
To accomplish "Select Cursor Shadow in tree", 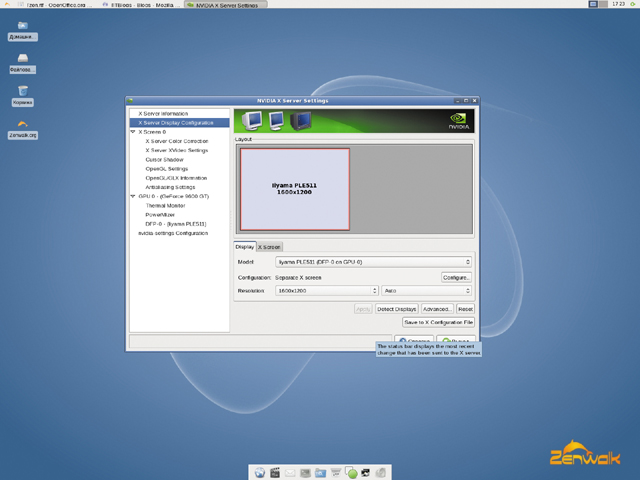I will point(164,160).
